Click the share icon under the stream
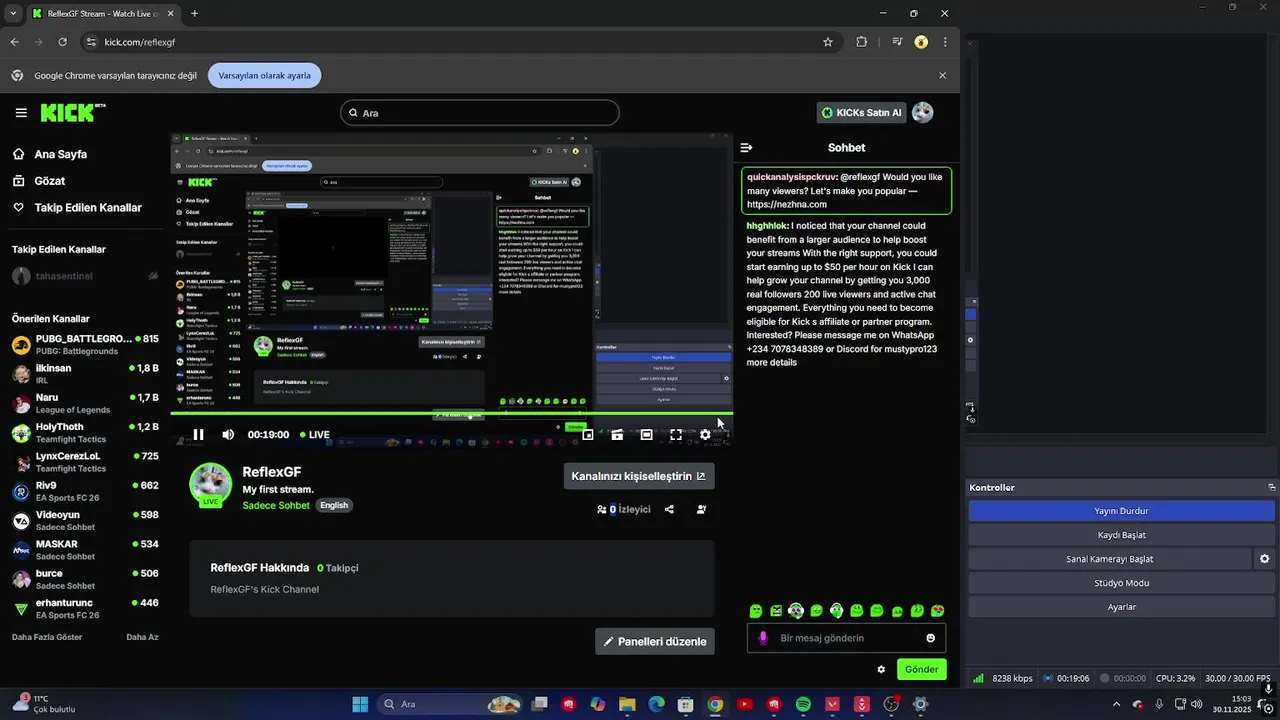Screen dimensions: 1280x720 (x=669, y=509)
